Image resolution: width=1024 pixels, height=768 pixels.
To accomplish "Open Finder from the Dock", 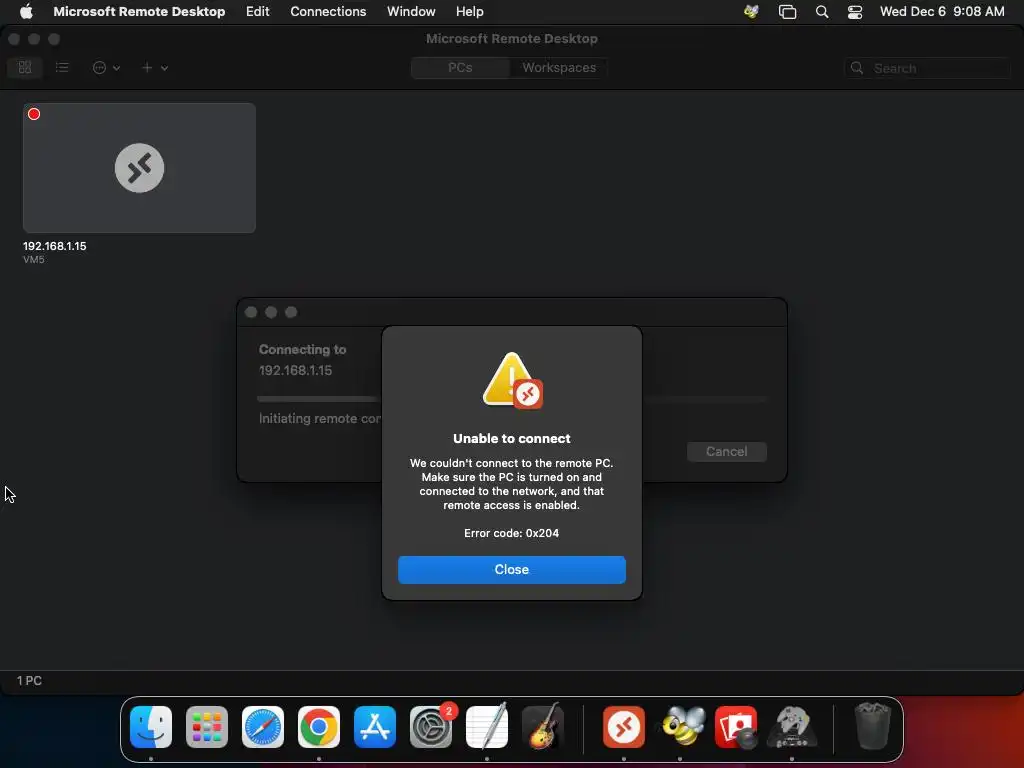I will point(151,727).
